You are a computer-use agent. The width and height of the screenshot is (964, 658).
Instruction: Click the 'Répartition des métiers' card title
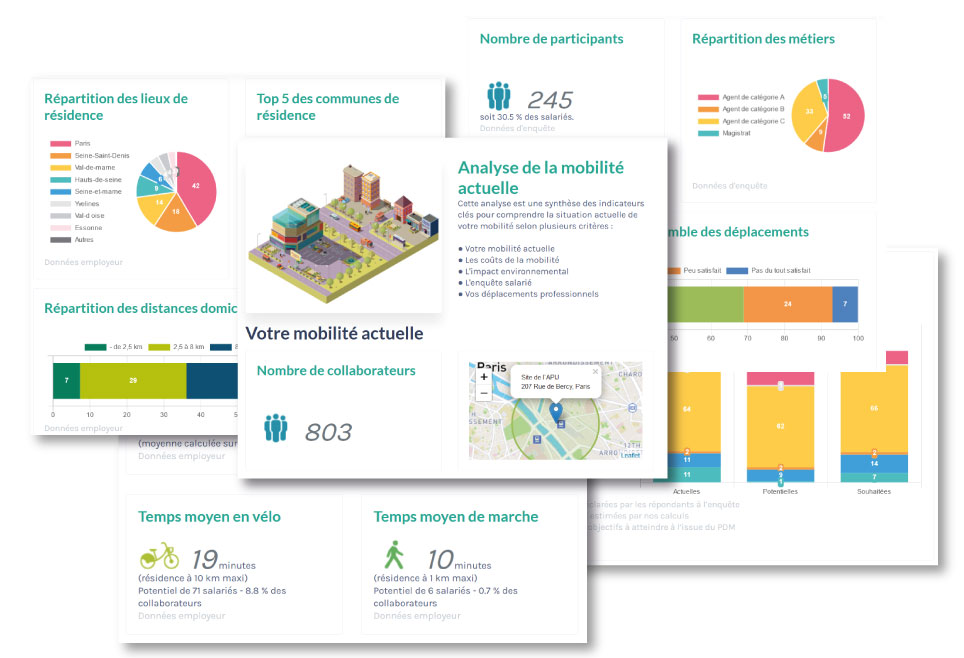pyautogui.click(x=763, y=39)
